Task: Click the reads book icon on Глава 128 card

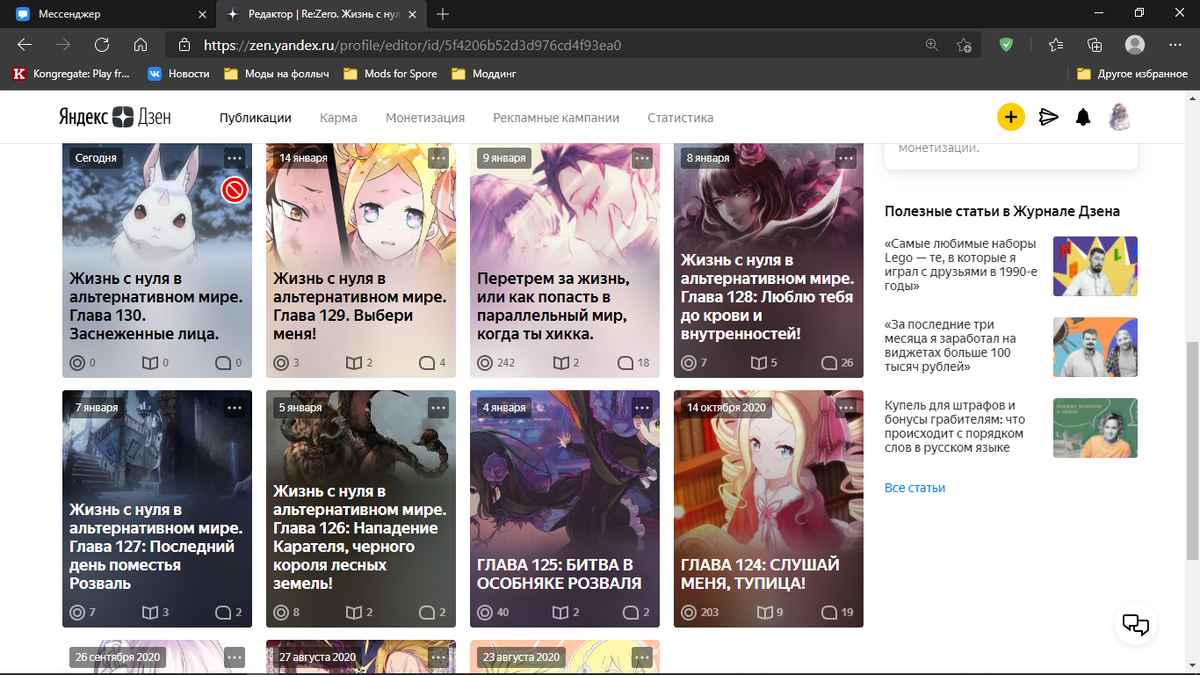Action: 758,362
